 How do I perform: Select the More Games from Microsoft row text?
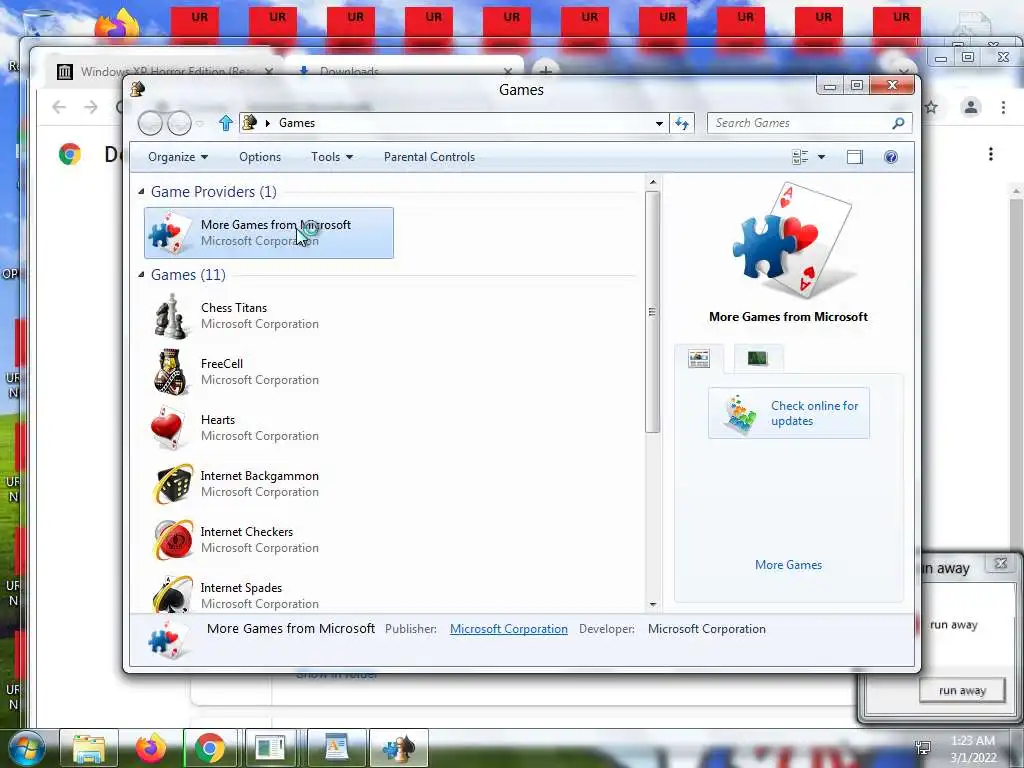tap(276, 225)
